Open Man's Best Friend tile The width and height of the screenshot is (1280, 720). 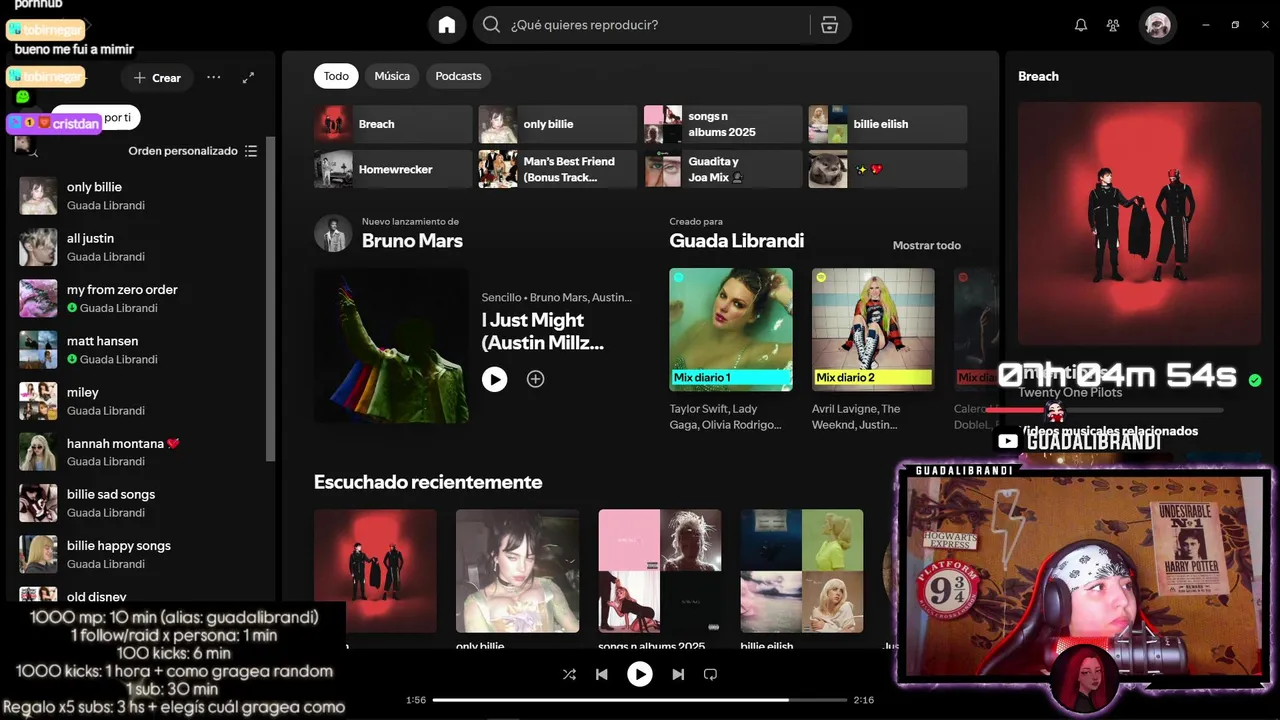pos(558,169)
